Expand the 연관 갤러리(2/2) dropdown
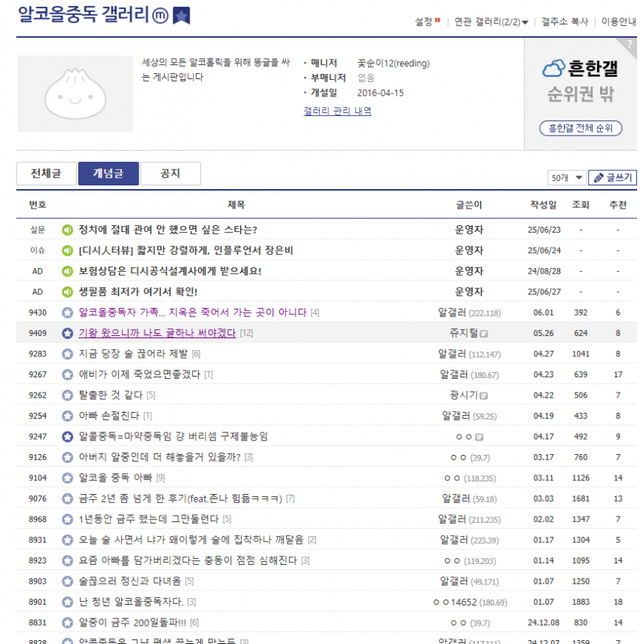Screen dimensions: 640x644 tap(491, 22)
